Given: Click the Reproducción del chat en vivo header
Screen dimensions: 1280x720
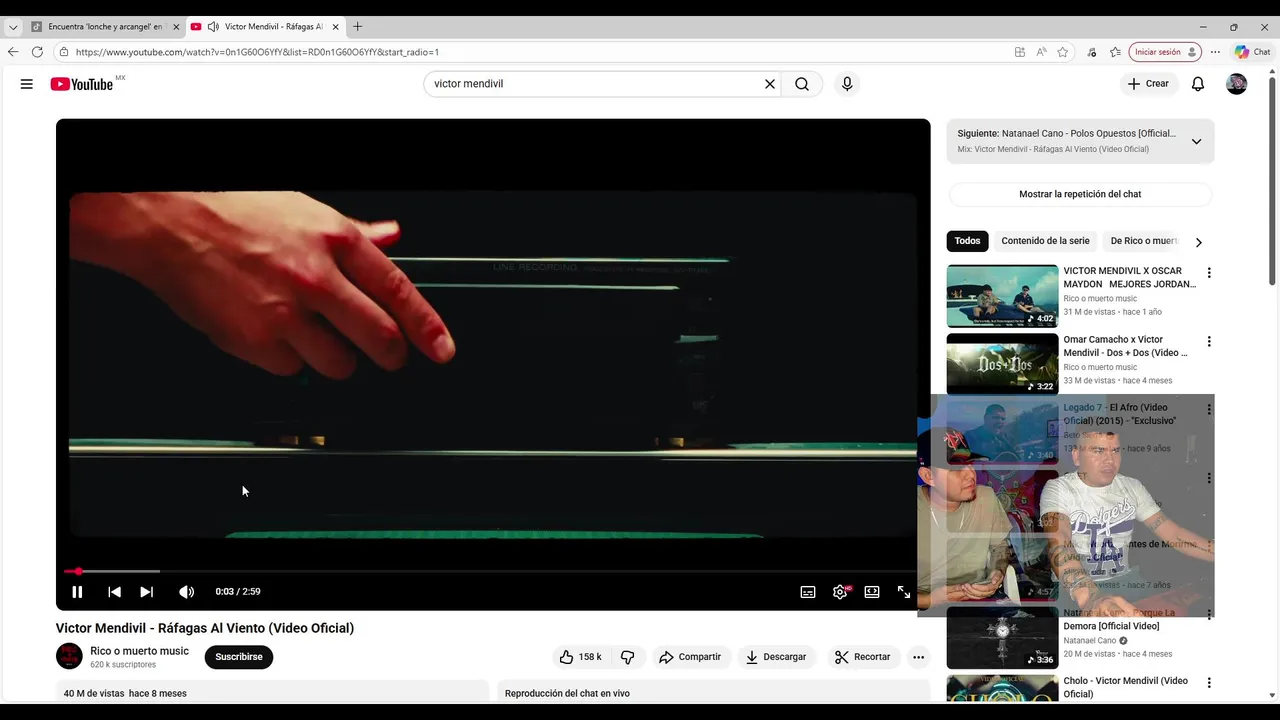Looking at the screenshot, I should click(x=567, y=693).
